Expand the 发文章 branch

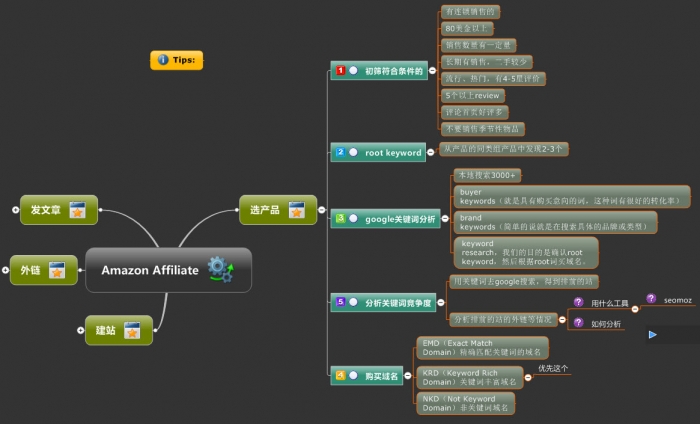pyautogui.click(x=16, y=210)
